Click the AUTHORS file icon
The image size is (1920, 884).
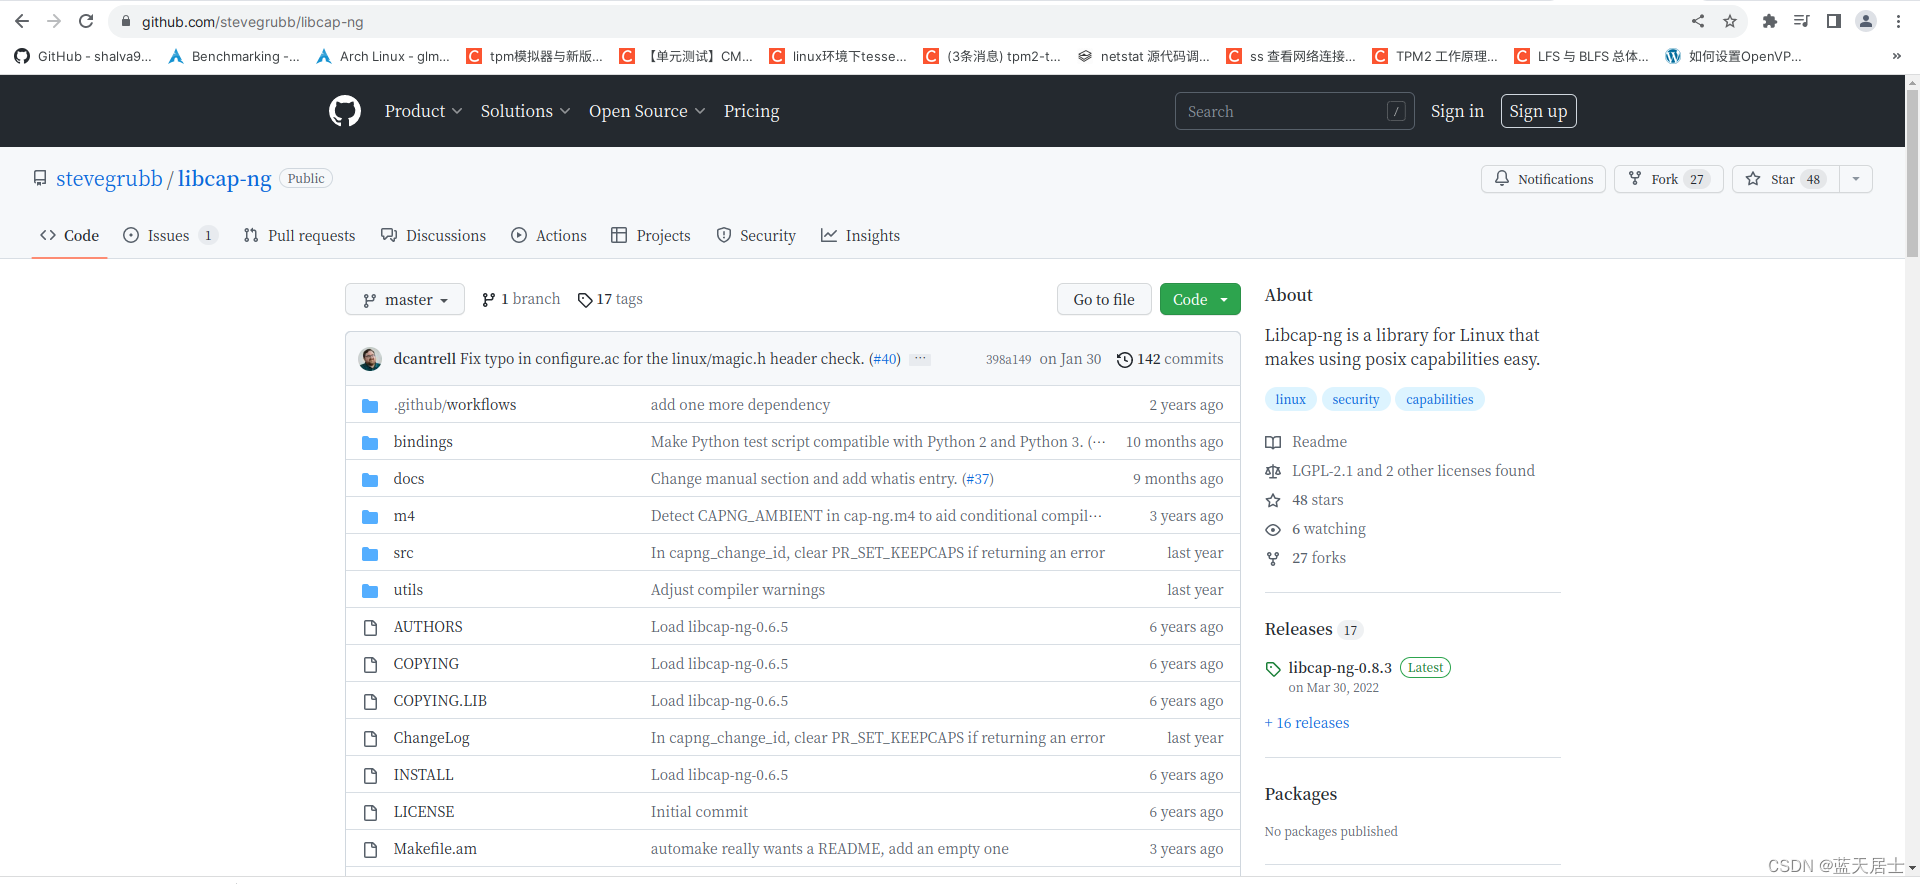click(370, 627)
